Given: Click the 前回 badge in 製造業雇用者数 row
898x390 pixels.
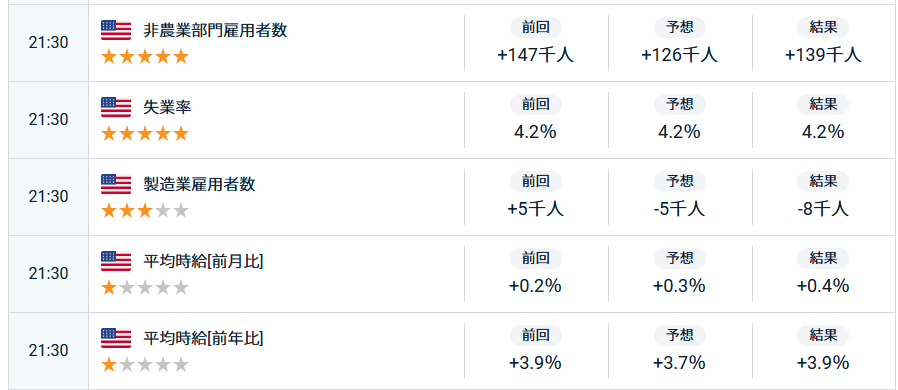Looking at the screenshot, I should tap(535, 181).
